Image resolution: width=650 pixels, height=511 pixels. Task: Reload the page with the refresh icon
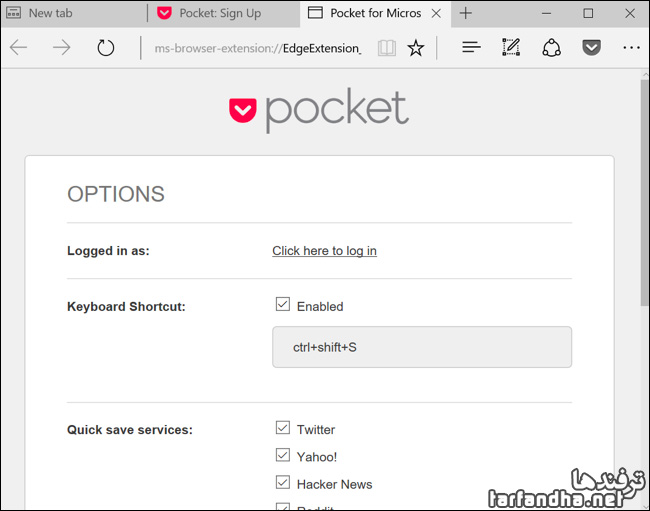pos(106,48)
